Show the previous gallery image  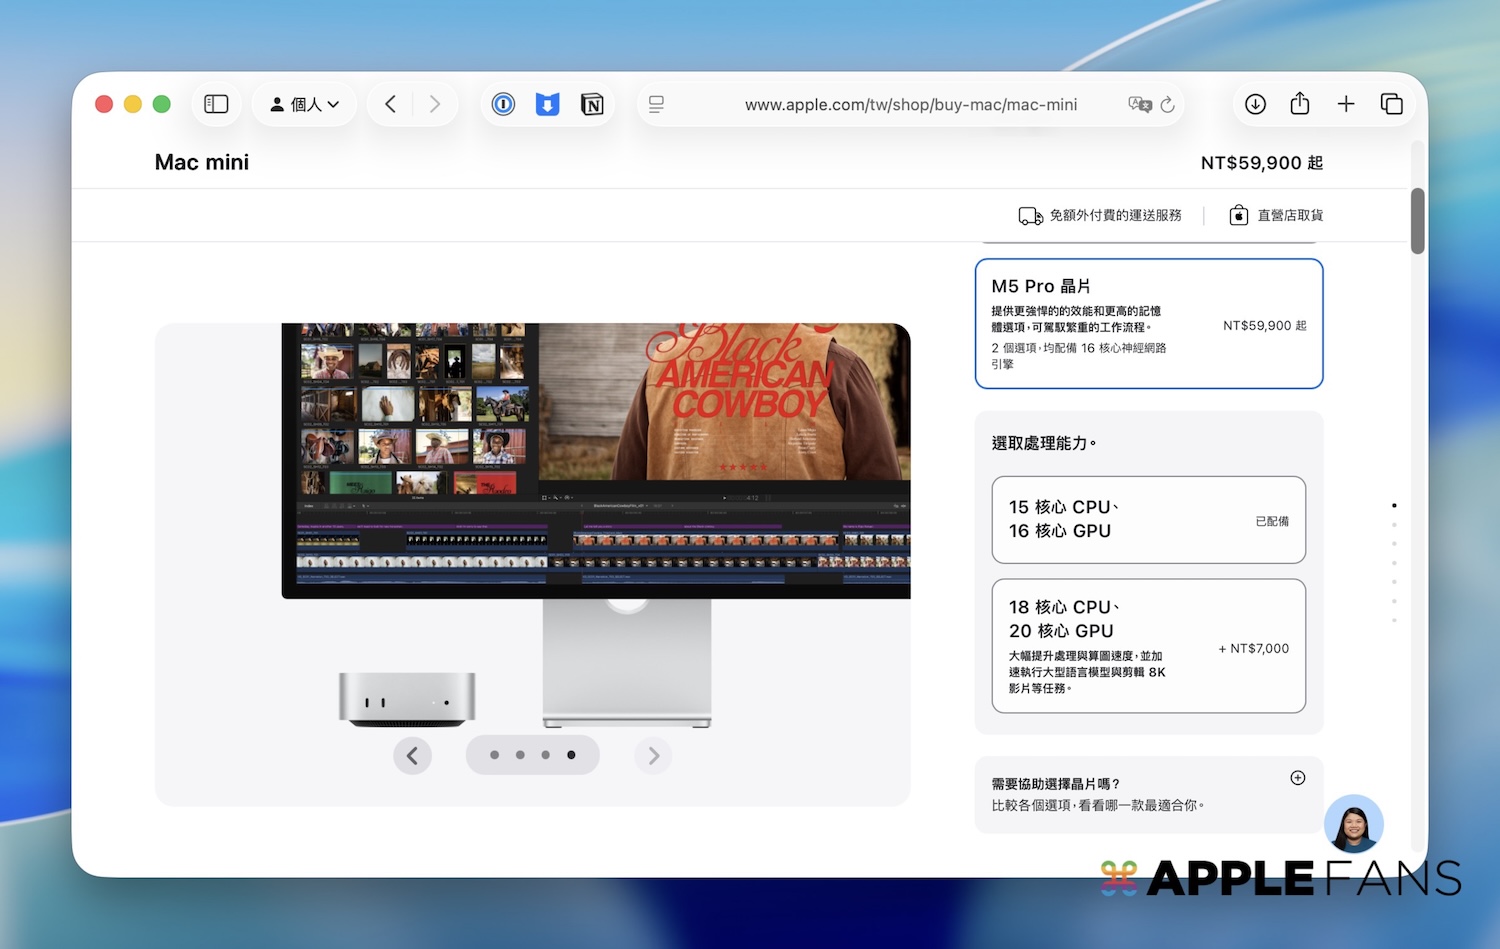coord(412,755)
